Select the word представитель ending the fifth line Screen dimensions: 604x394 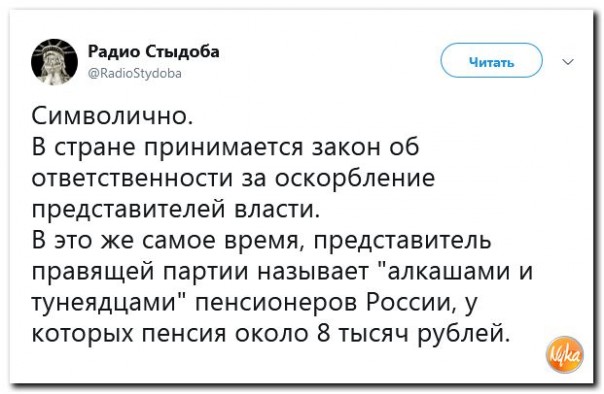pos(403,243)
